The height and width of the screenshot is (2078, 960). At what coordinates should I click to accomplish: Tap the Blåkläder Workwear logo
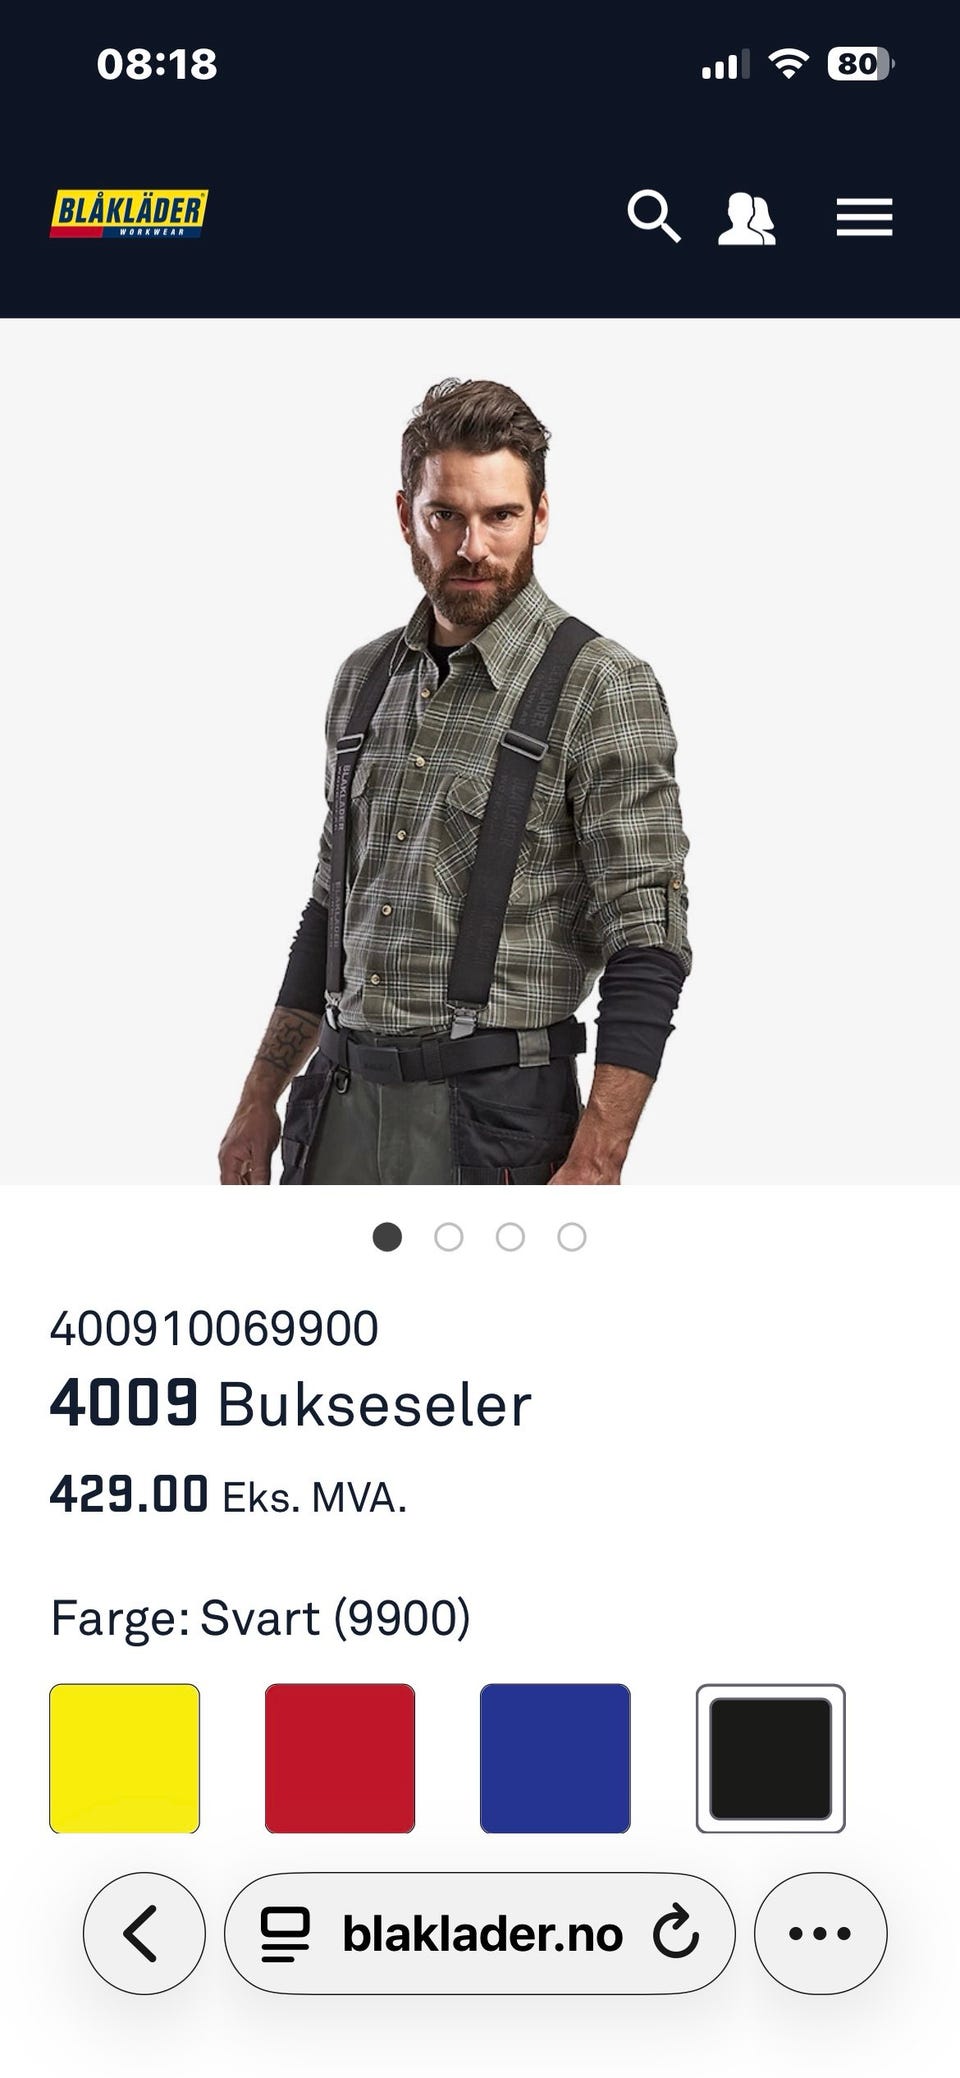coord(129,214)
